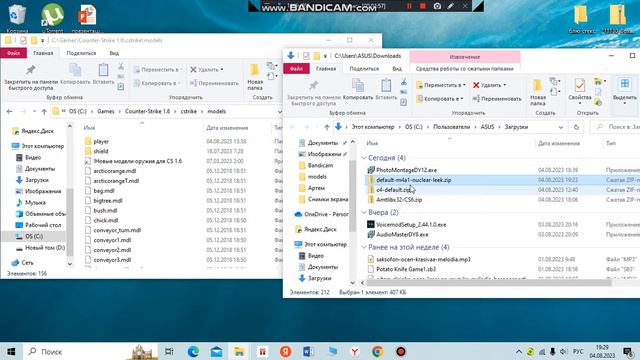The width and height of the screenshot is (640, 360).
Task: Click the volume icon in system tray
Action: pos(564,351)
